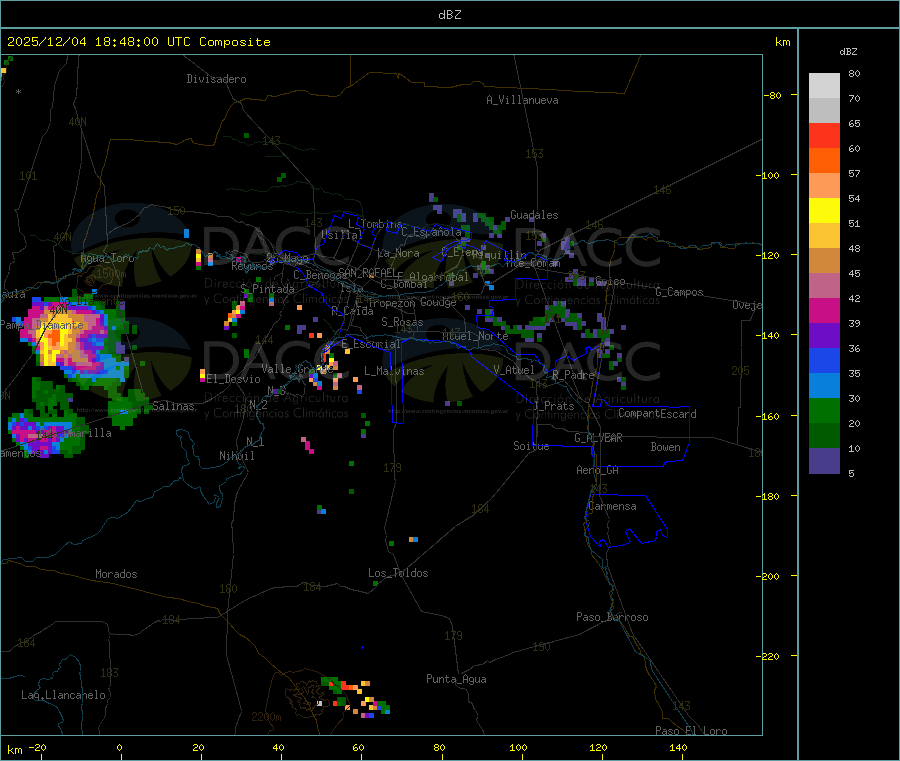The height and width of the screenshot is (761, 900).
Task: Click the E_Escorial label
Action: pos(371,344)
